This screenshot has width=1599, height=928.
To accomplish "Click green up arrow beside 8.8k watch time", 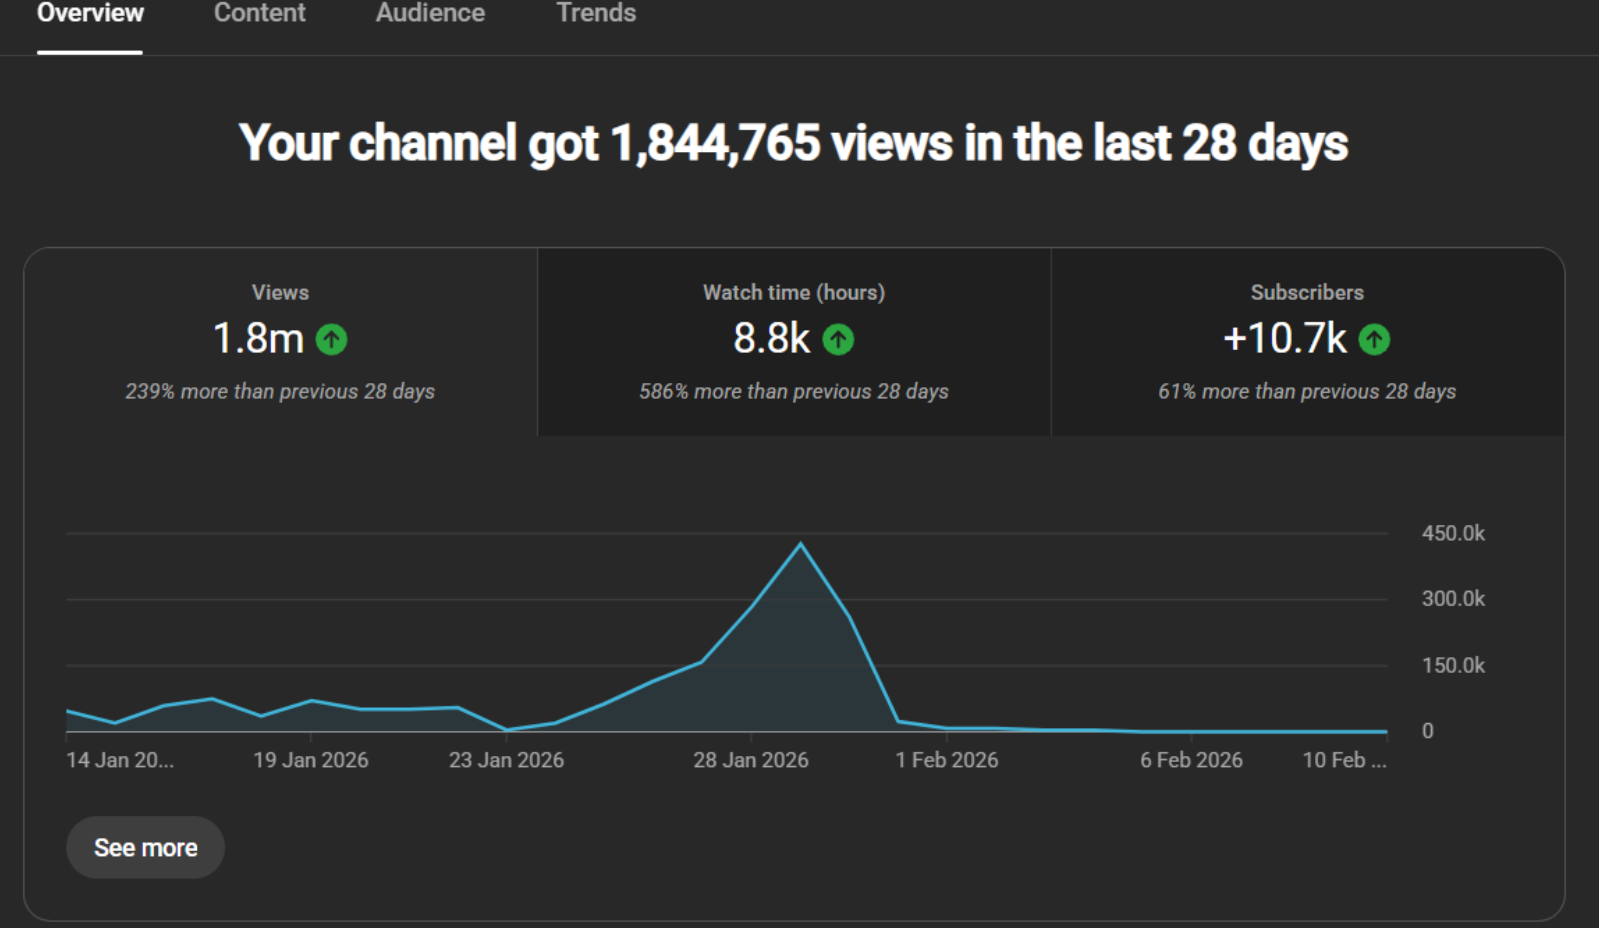I will pyautogui.click(x=838, y=340).
